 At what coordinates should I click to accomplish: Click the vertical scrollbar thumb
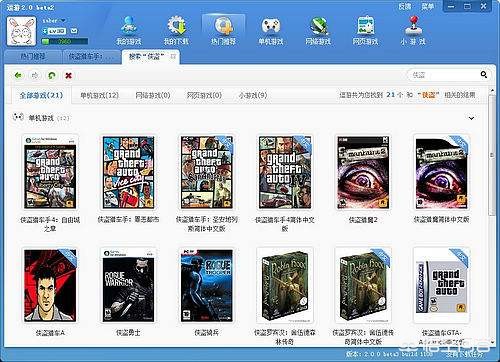[492, 155]
